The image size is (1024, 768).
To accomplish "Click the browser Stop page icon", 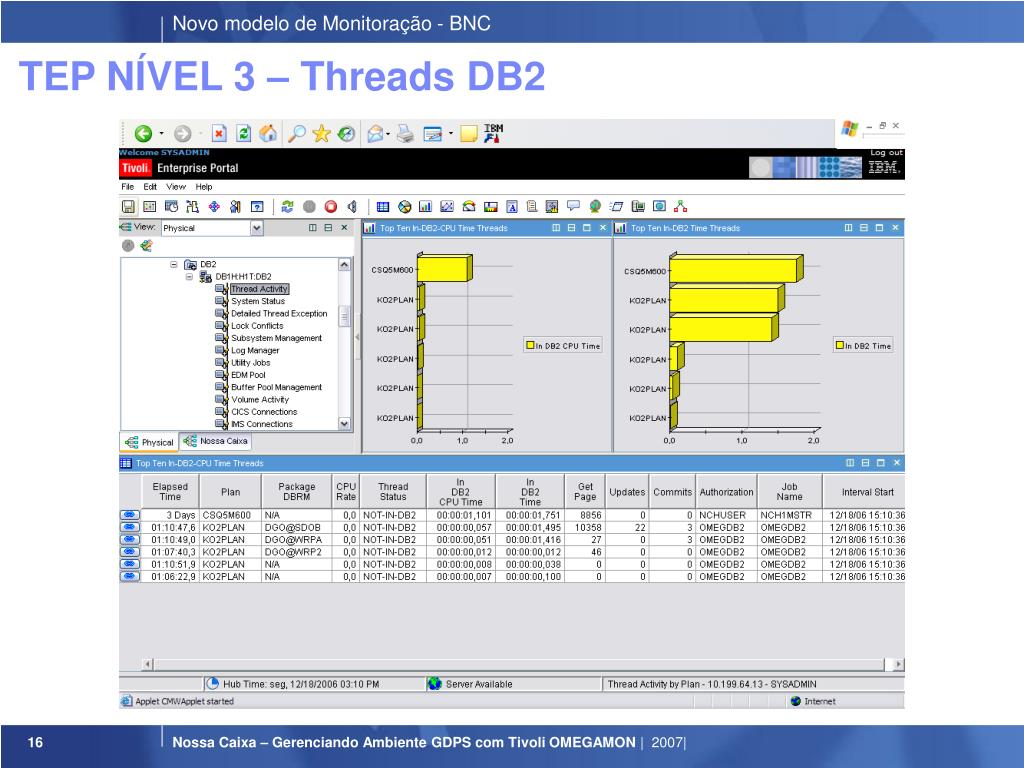I will point(219,133).
